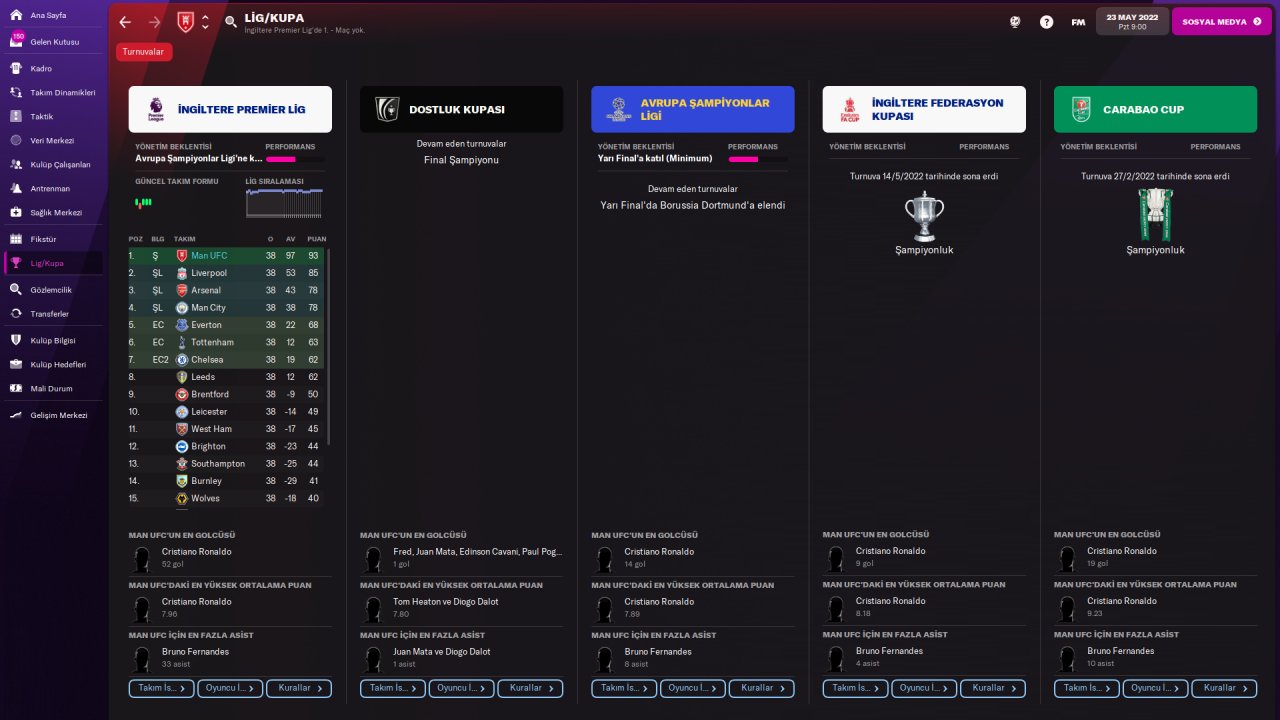Open the Avrupa Şampiyonlar Ligi header card
Image resolution: width=1280 pixels, height=720 pixels.
pos(693,109)
